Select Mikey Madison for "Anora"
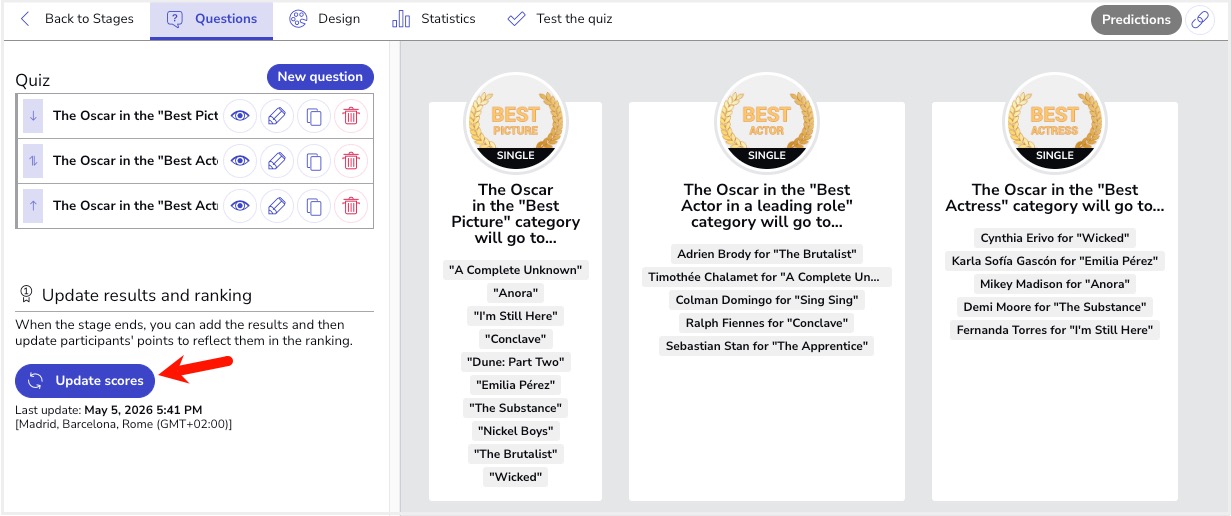Screen dimensions: 1231x516 click(x=1055, y=284)
